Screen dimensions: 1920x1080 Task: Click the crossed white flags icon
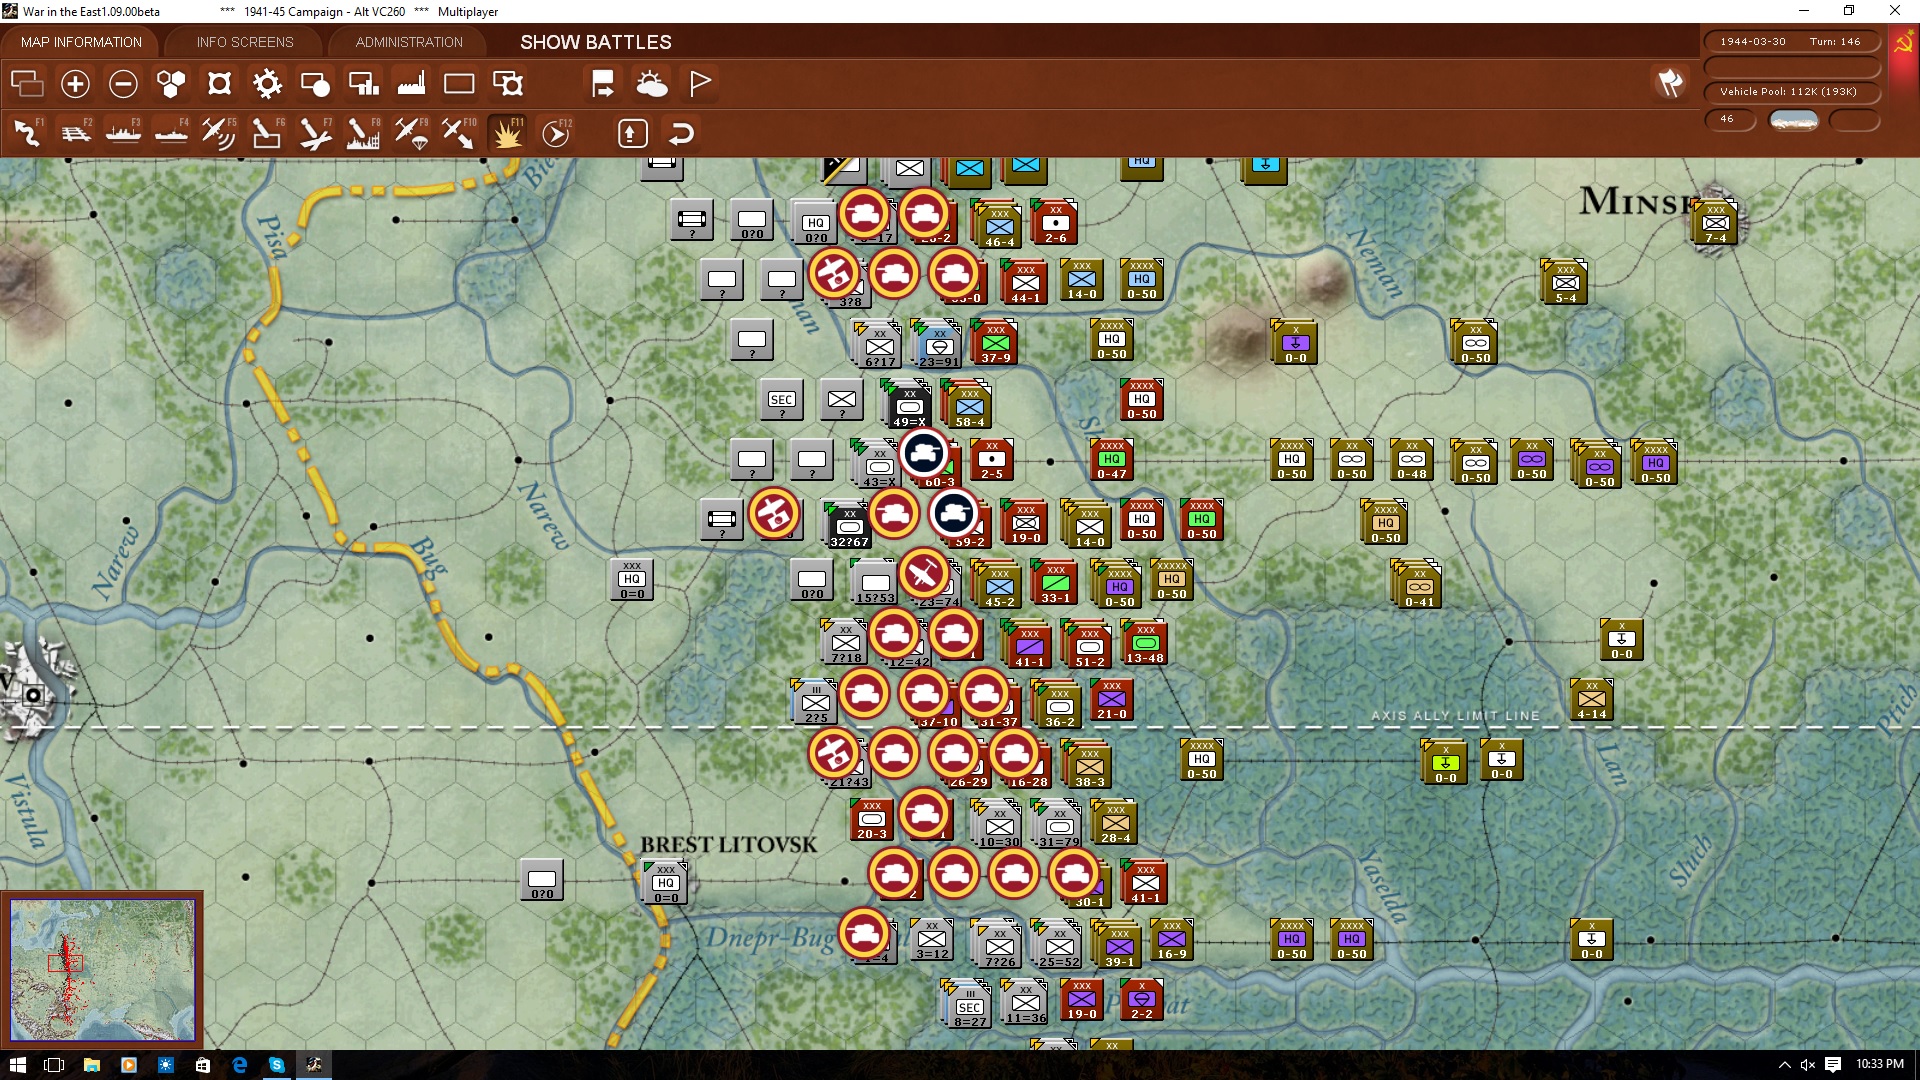[1670, 83]
